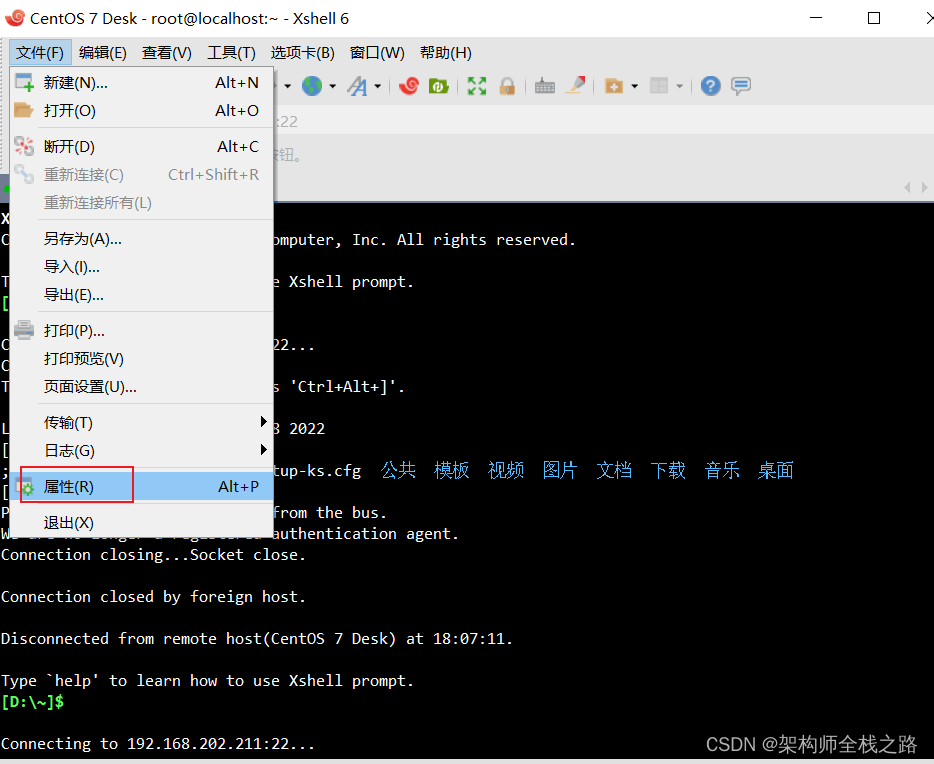This screenshot has width=934, height=764.
Task: Choose 打开(O) in the file menu
Action: click(x=142, y=110)
